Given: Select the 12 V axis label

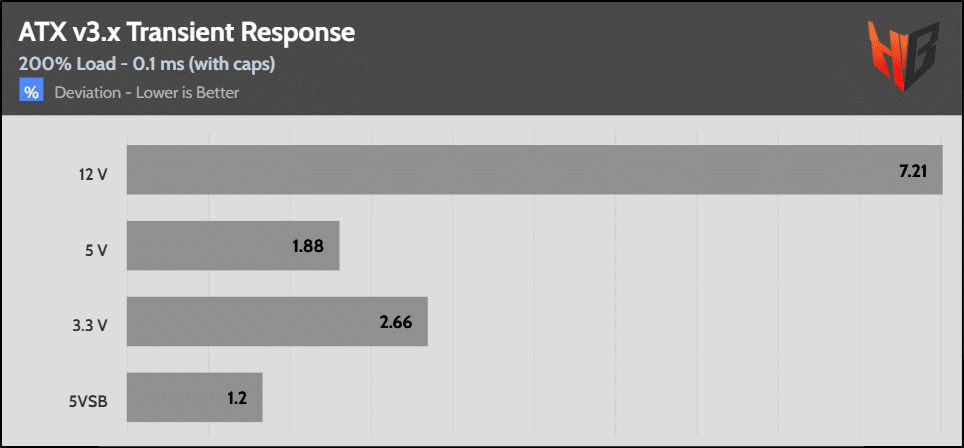Looking at the screenshot, I should point(93,174).
